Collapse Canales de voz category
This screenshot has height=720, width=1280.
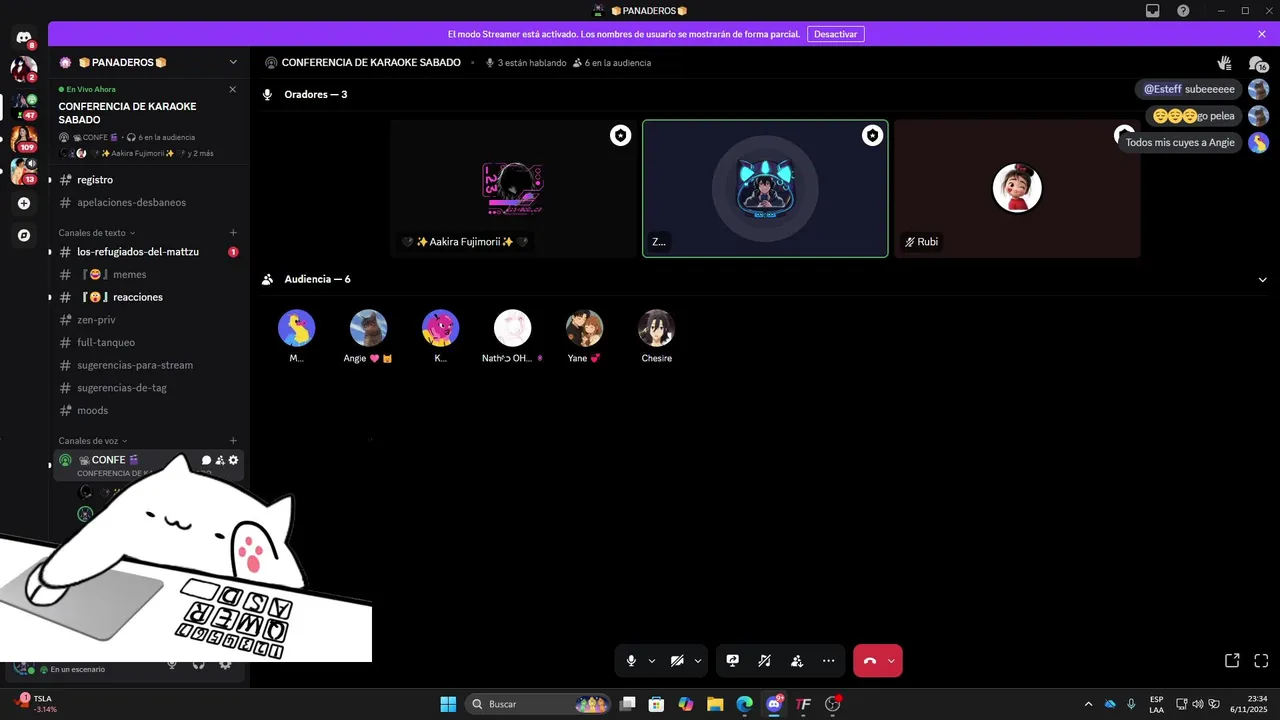93,441
